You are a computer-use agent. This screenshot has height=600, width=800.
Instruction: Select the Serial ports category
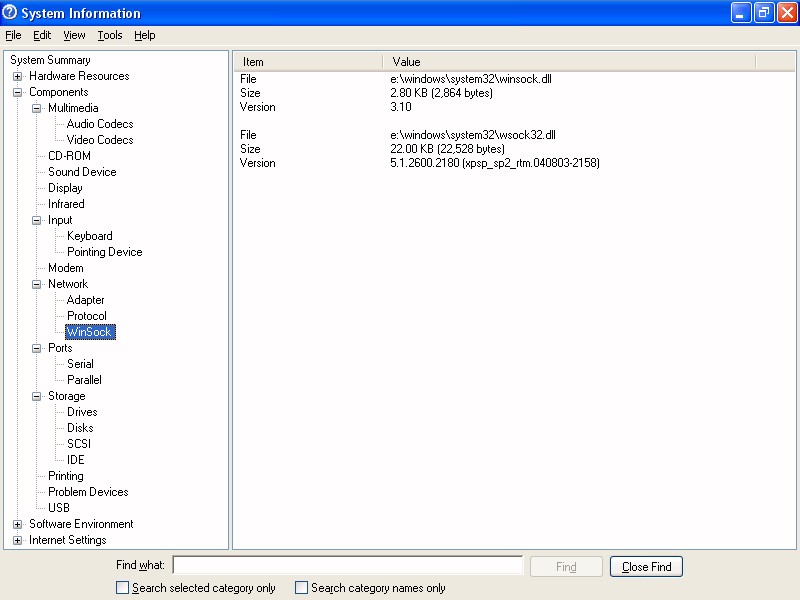[81, 364]
